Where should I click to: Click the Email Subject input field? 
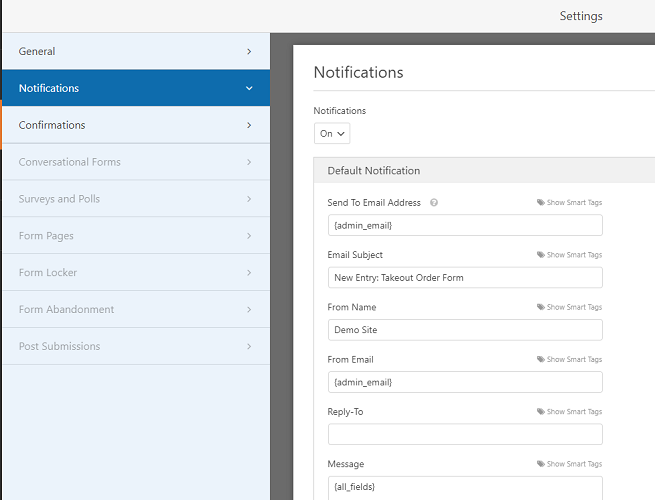[x=465, y=277]
